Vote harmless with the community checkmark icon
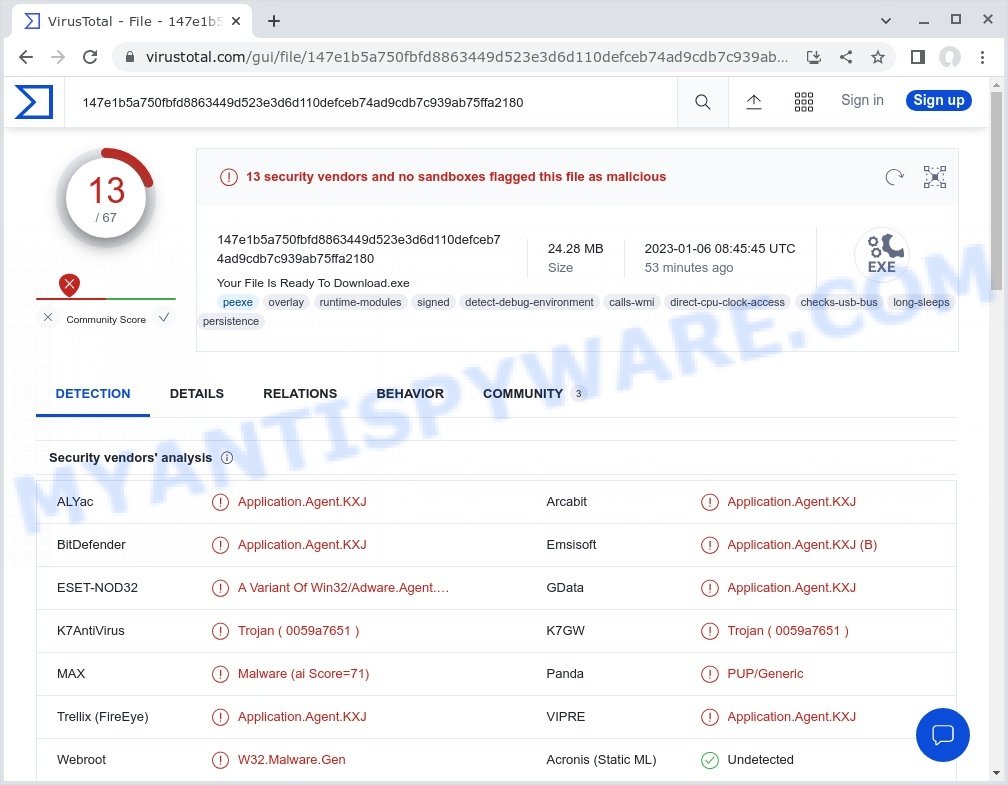The width and height of the screenshot is (1008, 785). pos(165,317)
